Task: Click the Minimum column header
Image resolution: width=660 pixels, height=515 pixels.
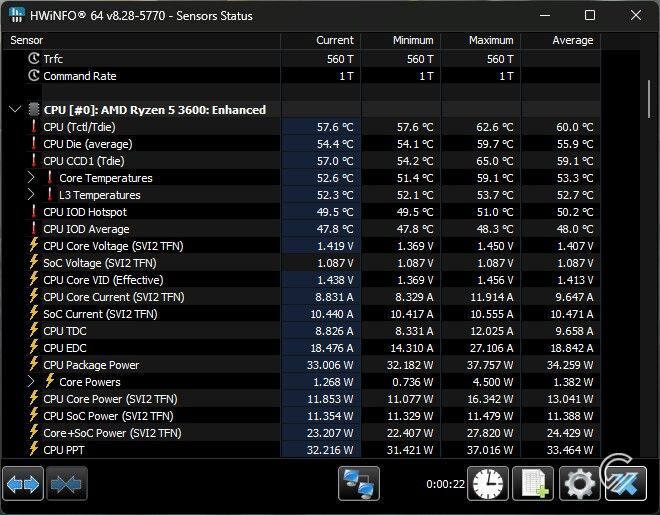Action: tap(400, 40)
